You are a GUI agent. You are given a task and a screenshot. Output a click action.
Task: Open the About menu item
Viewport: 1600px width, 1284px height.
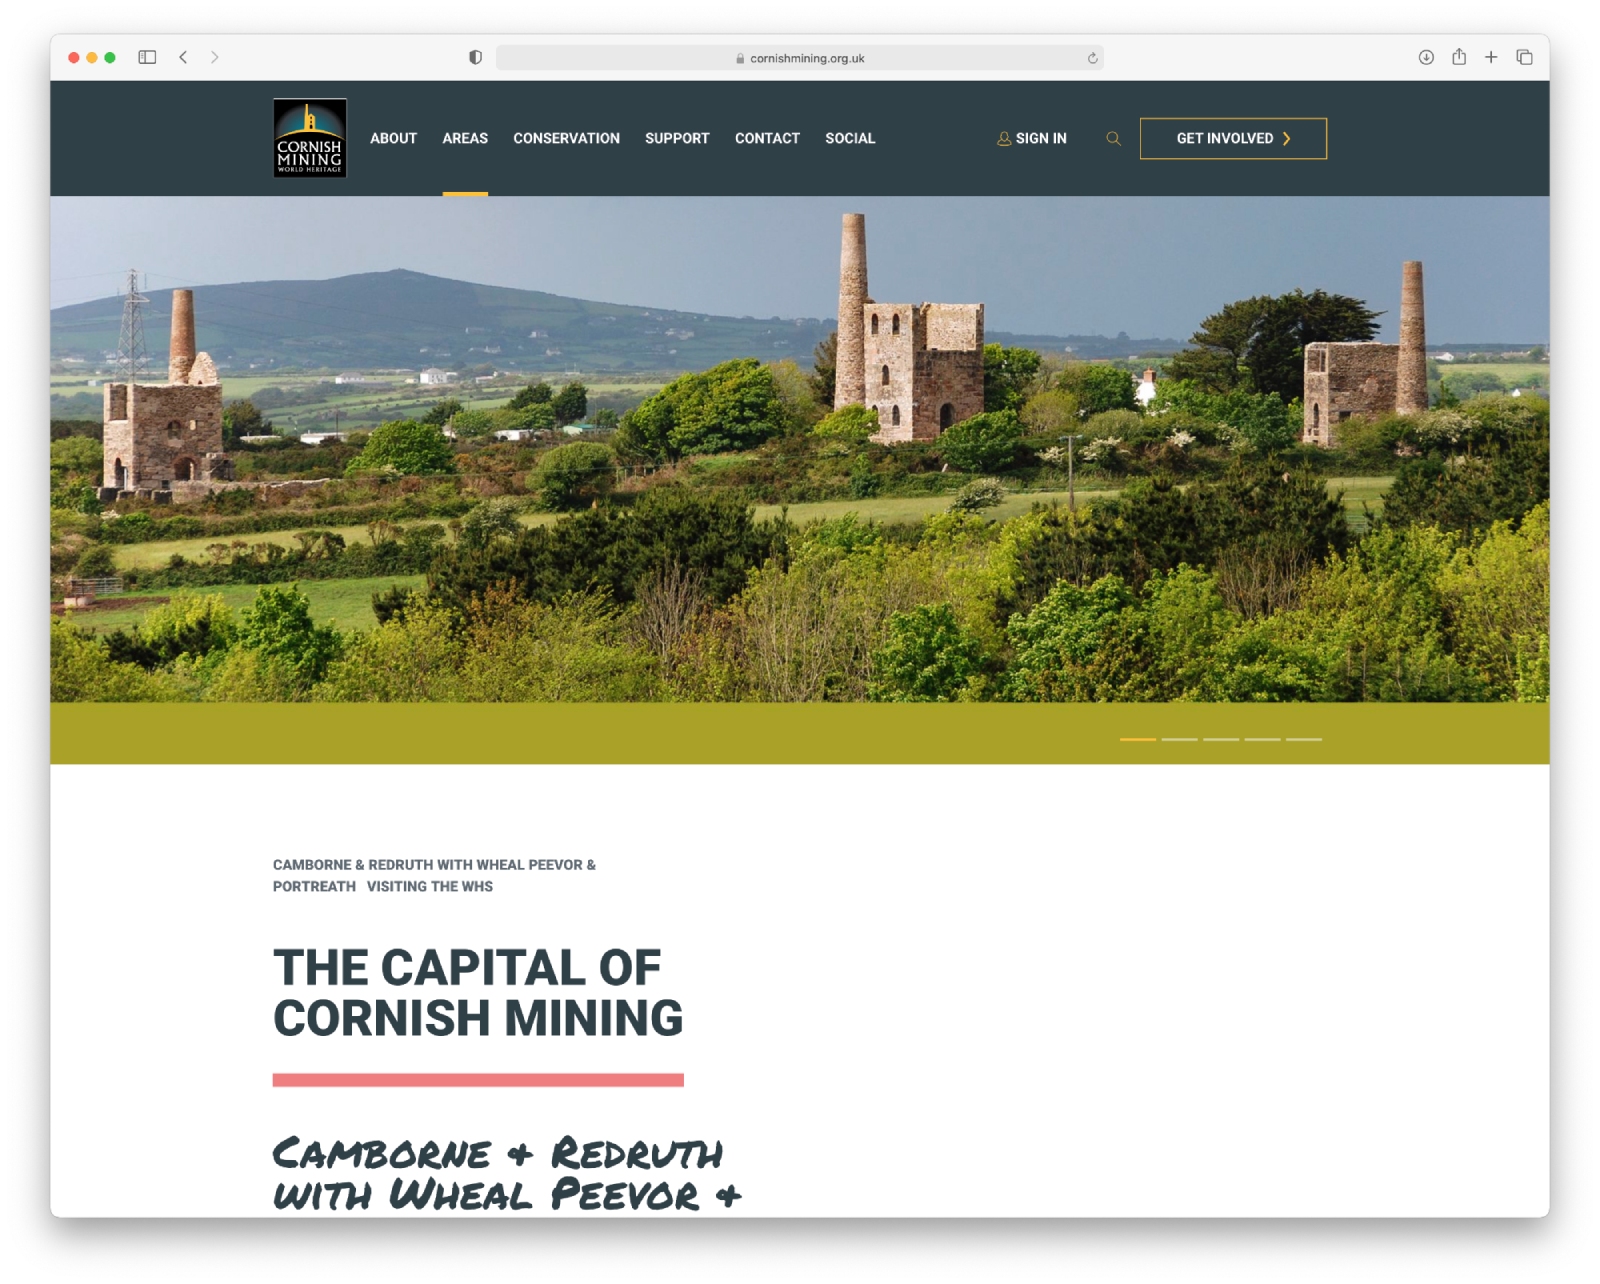[x=393, y=139]
